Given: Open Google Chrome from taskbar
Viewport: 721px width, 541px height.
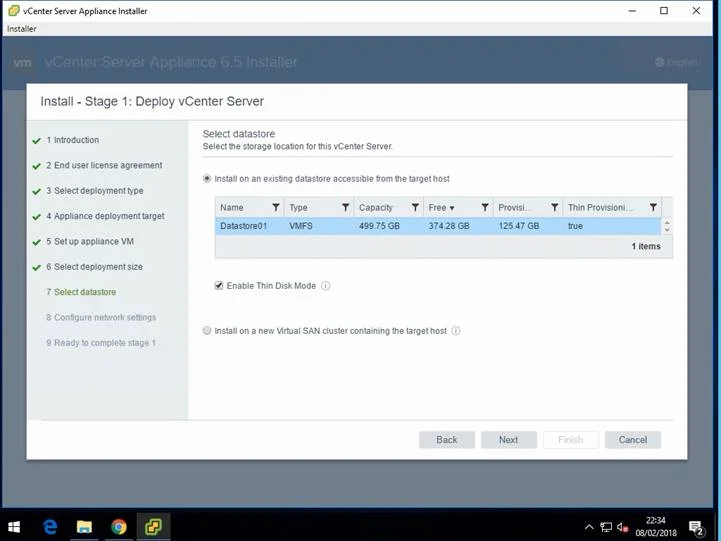Looking at the screenshot, I should point(119,527).
